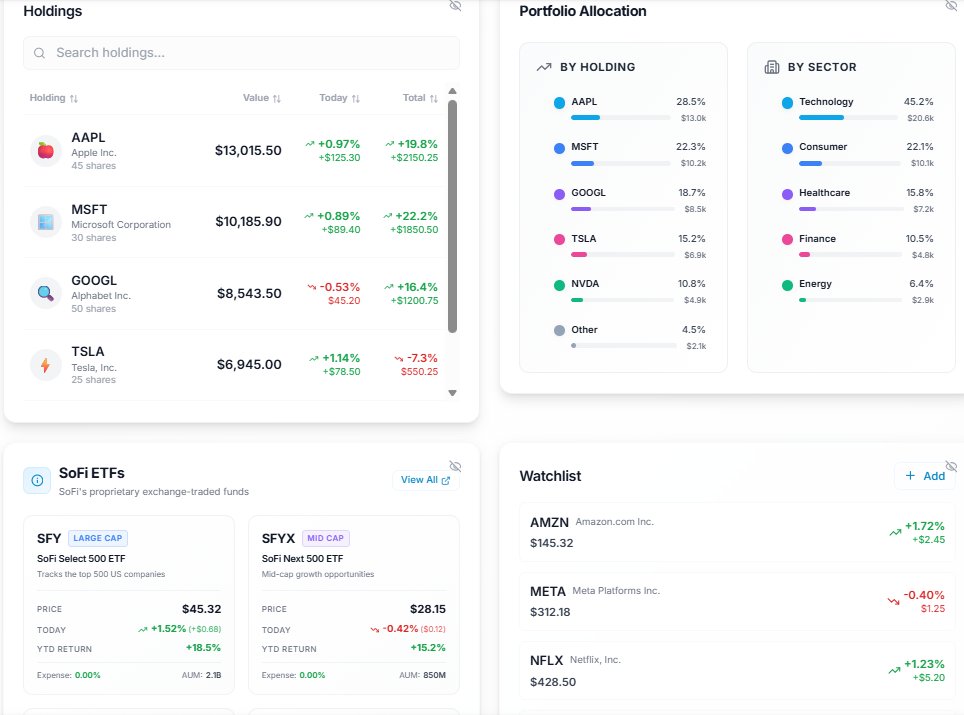Click Consumer blue dot in By Sector

point(787,148)
